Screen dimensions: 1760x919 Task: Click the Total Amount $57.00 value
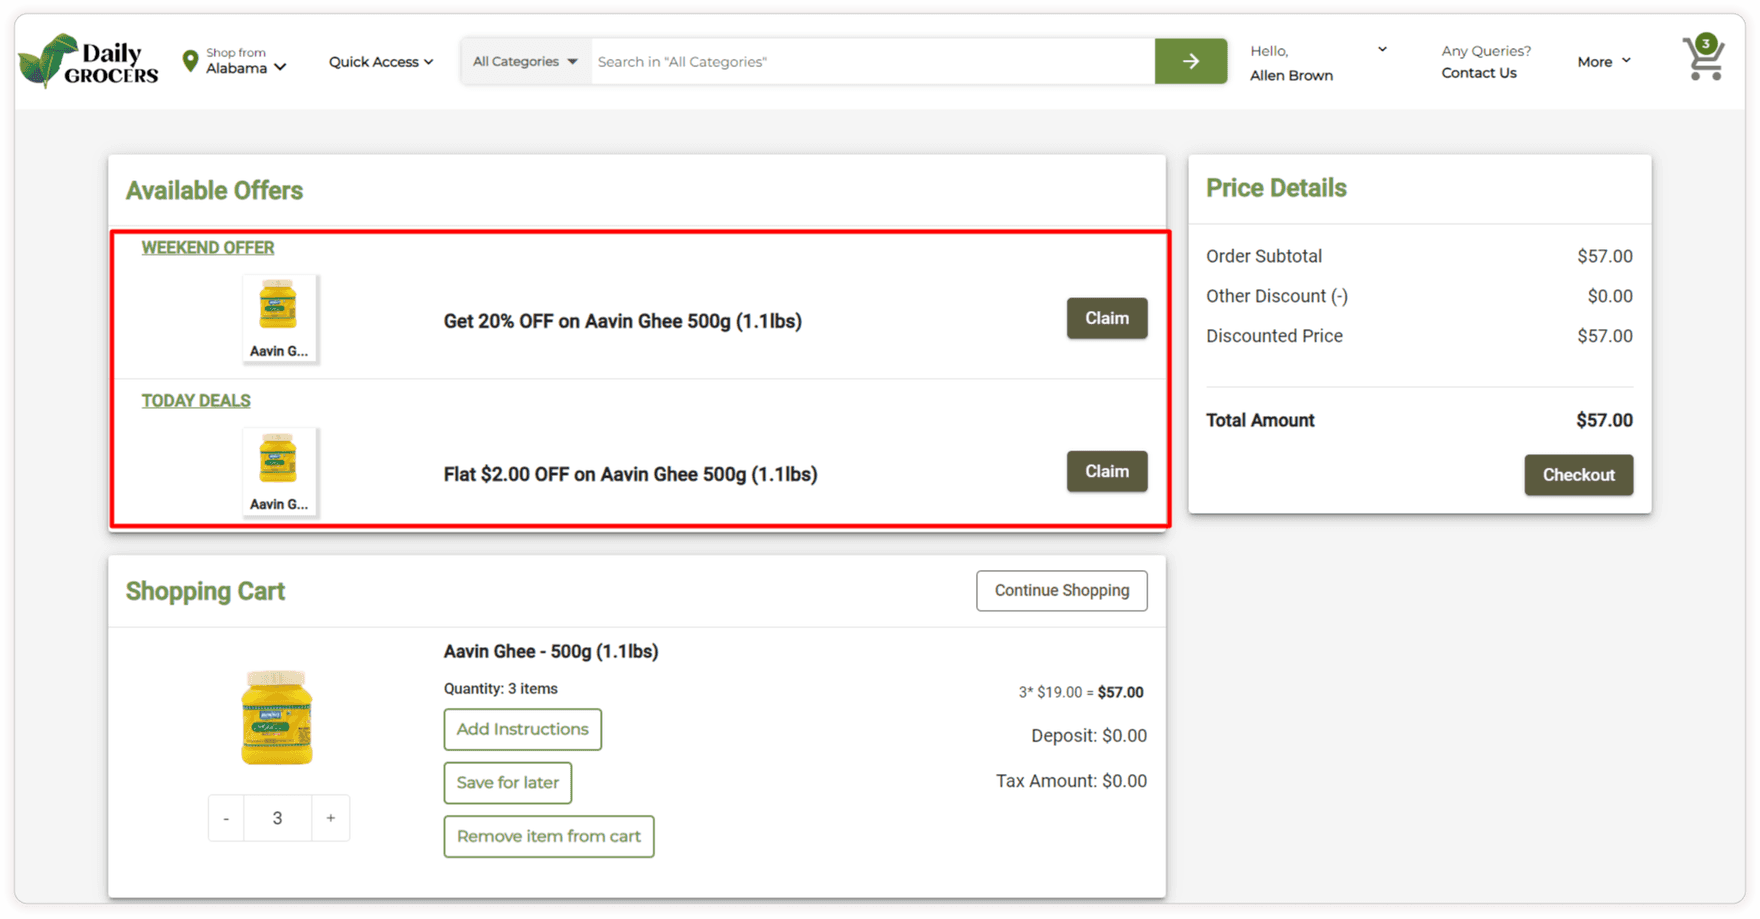pyautogui.click(x=1604, y=421)
